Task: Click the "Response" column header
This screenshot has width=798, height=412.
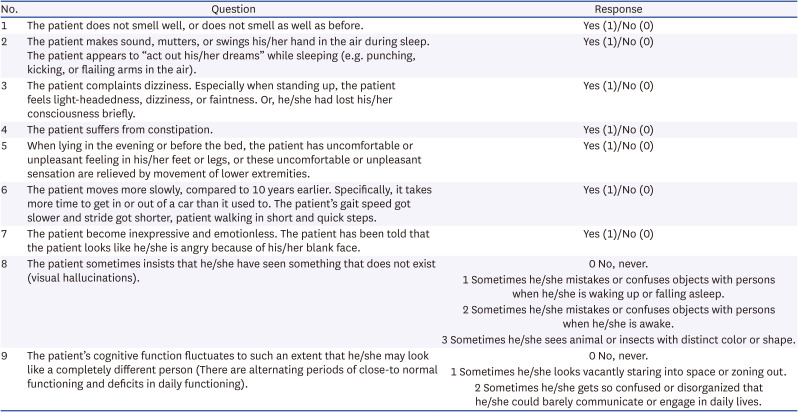Action: [x=617, y=7]
